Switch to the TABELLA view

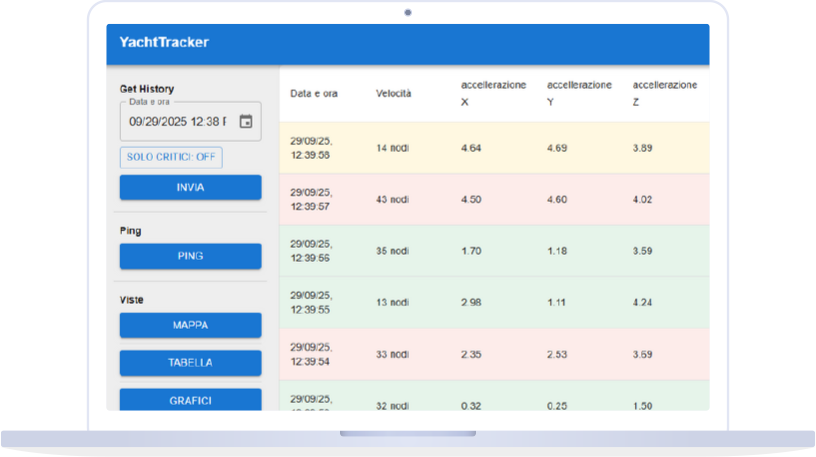190,362
